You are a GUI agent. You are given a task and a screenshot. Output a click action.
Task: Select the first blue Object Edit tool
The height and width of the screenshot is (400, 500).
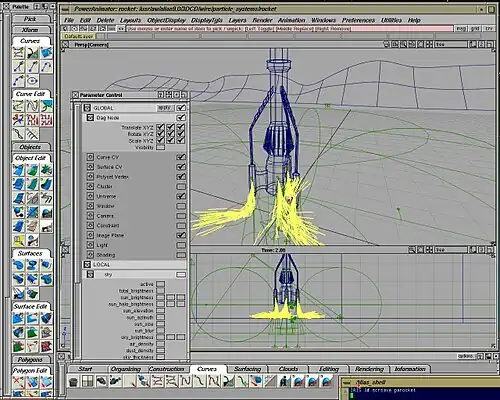click(19, 170)
